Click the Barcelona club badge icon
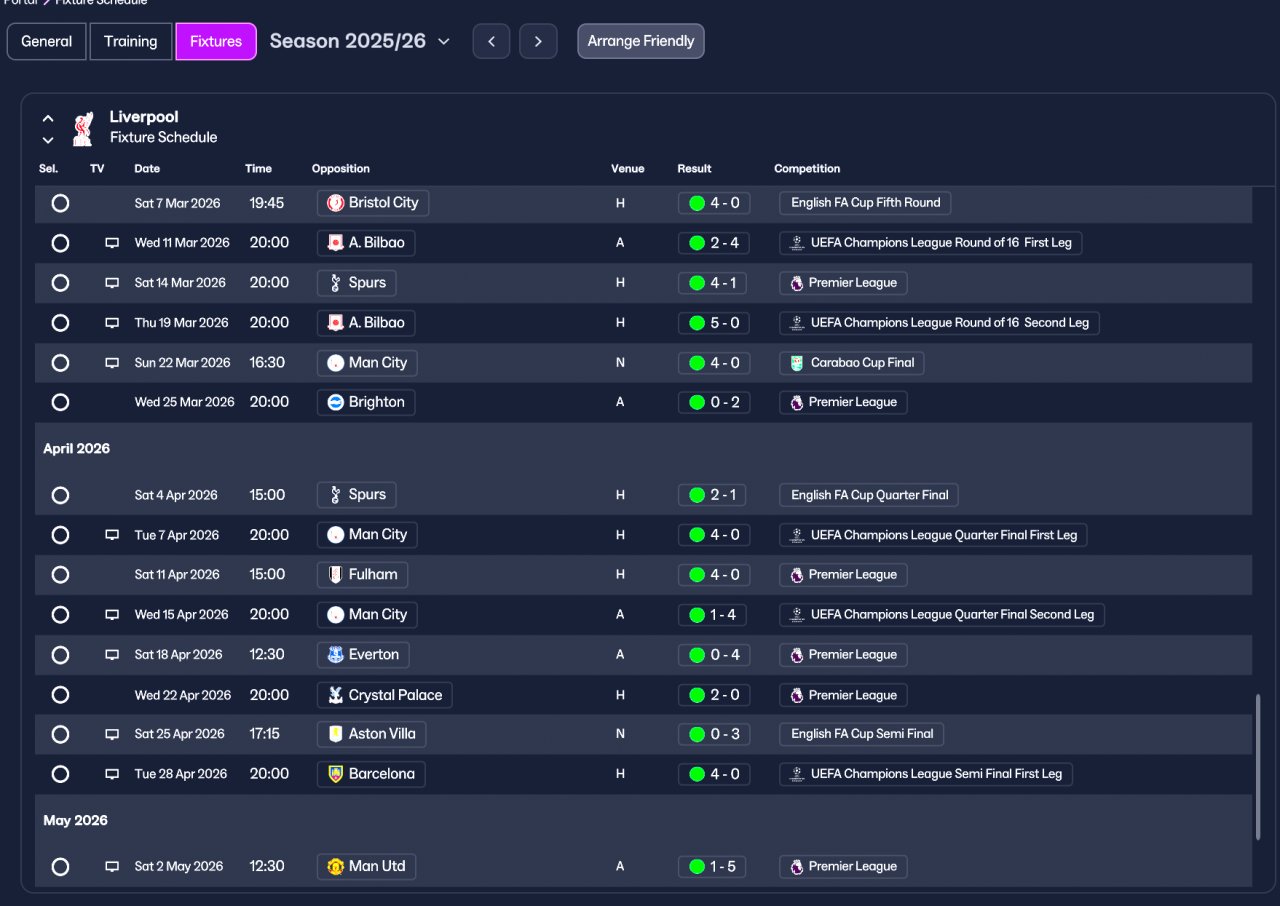1280x906 pixels. 336,774
